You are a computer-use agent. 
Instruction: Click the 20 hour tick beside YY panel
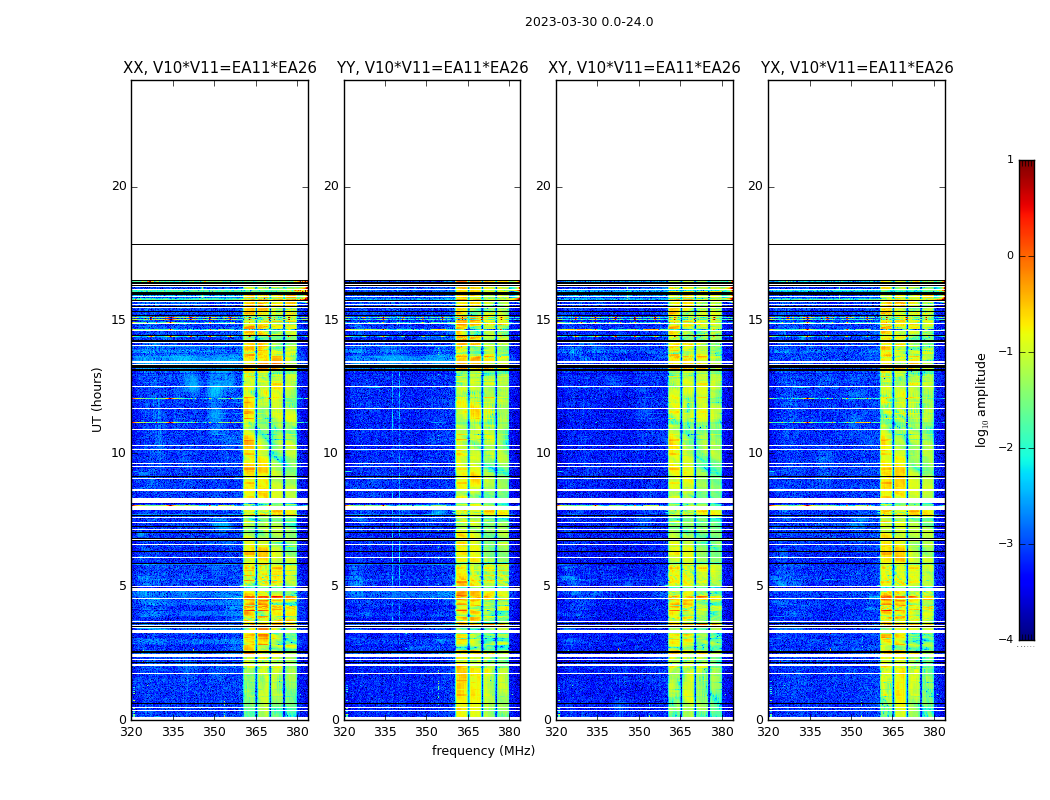pos(330,186)
